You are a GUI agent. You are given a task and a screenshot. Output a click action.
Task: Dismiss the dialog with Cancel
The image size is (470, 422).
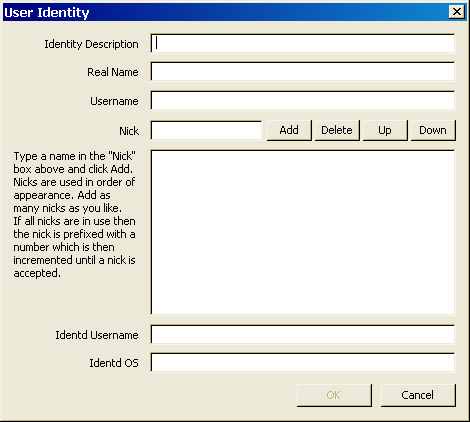[418, 395]
